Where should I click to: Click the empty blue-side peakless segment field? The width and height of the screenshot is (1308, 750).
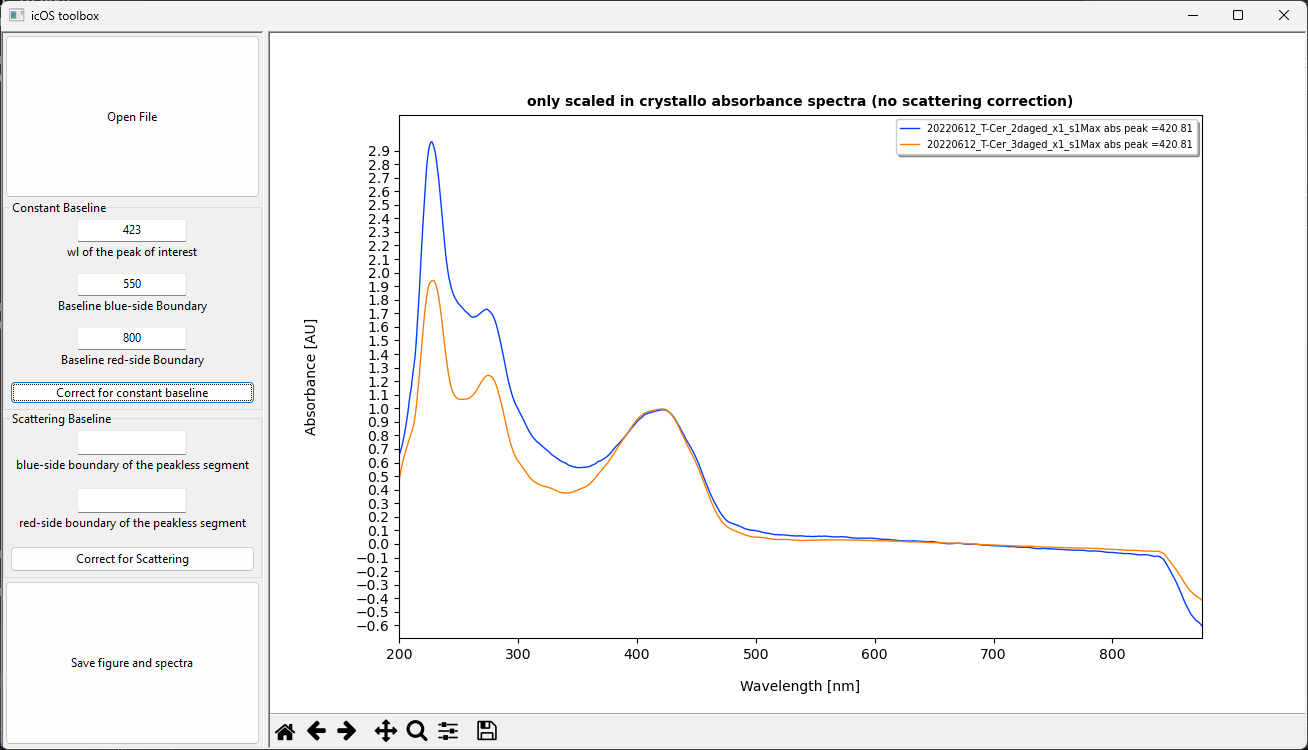pos(131,441)
